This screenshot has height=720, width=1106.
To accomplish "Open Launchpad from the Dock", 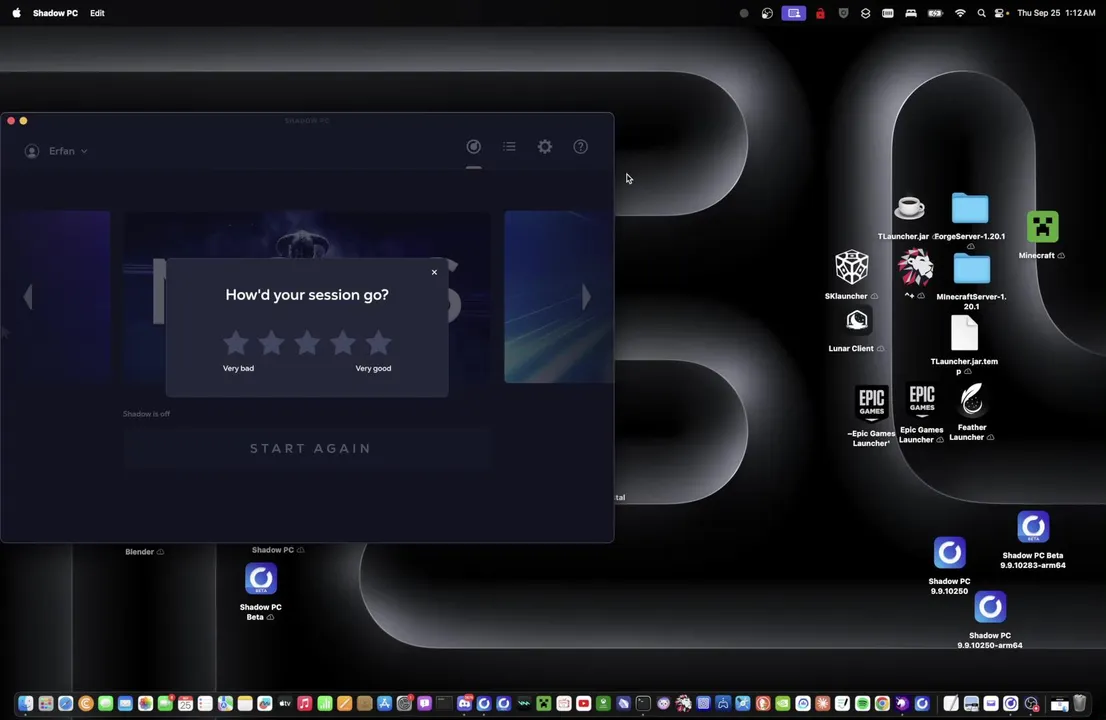I will click(46, 703).
